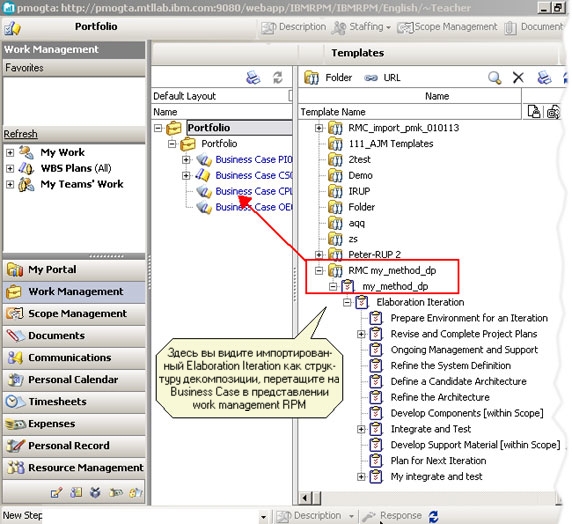
Task: Click the print icon in portfolio pane
Action: click(x=253, y=77)
